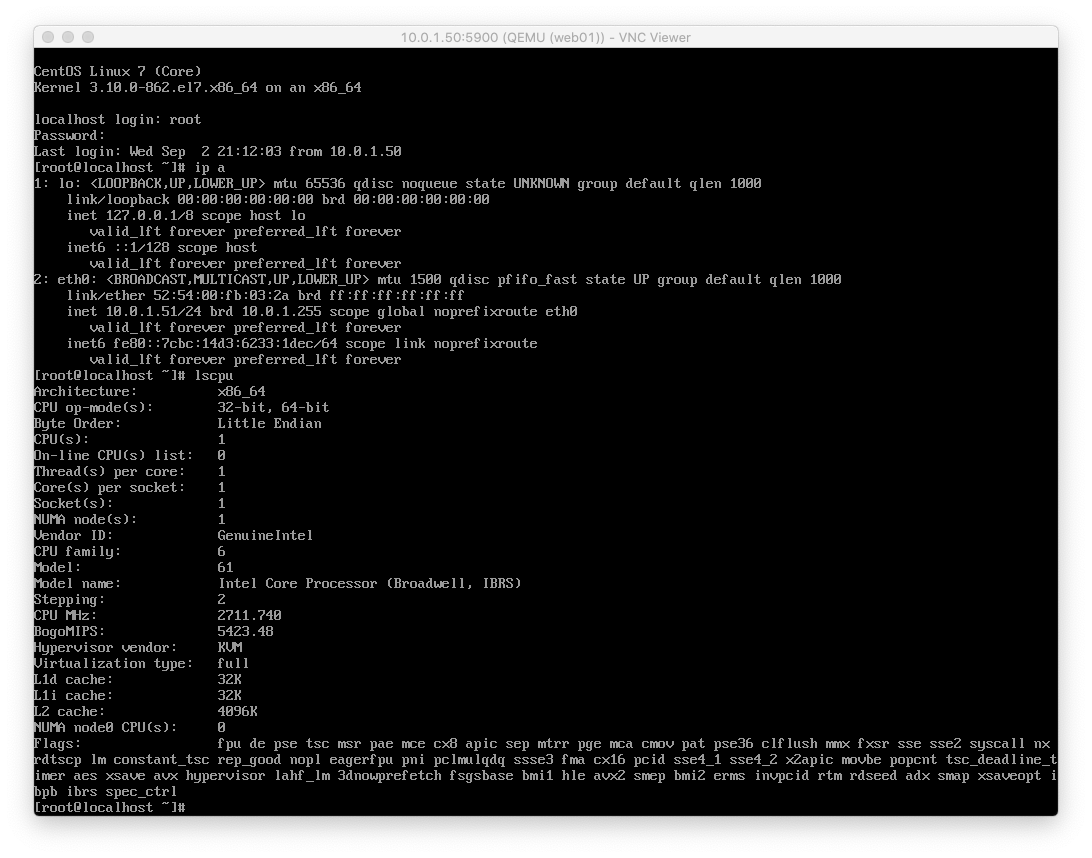Click the "link/loopback 00:00:00:00:00:00" line

278,199
